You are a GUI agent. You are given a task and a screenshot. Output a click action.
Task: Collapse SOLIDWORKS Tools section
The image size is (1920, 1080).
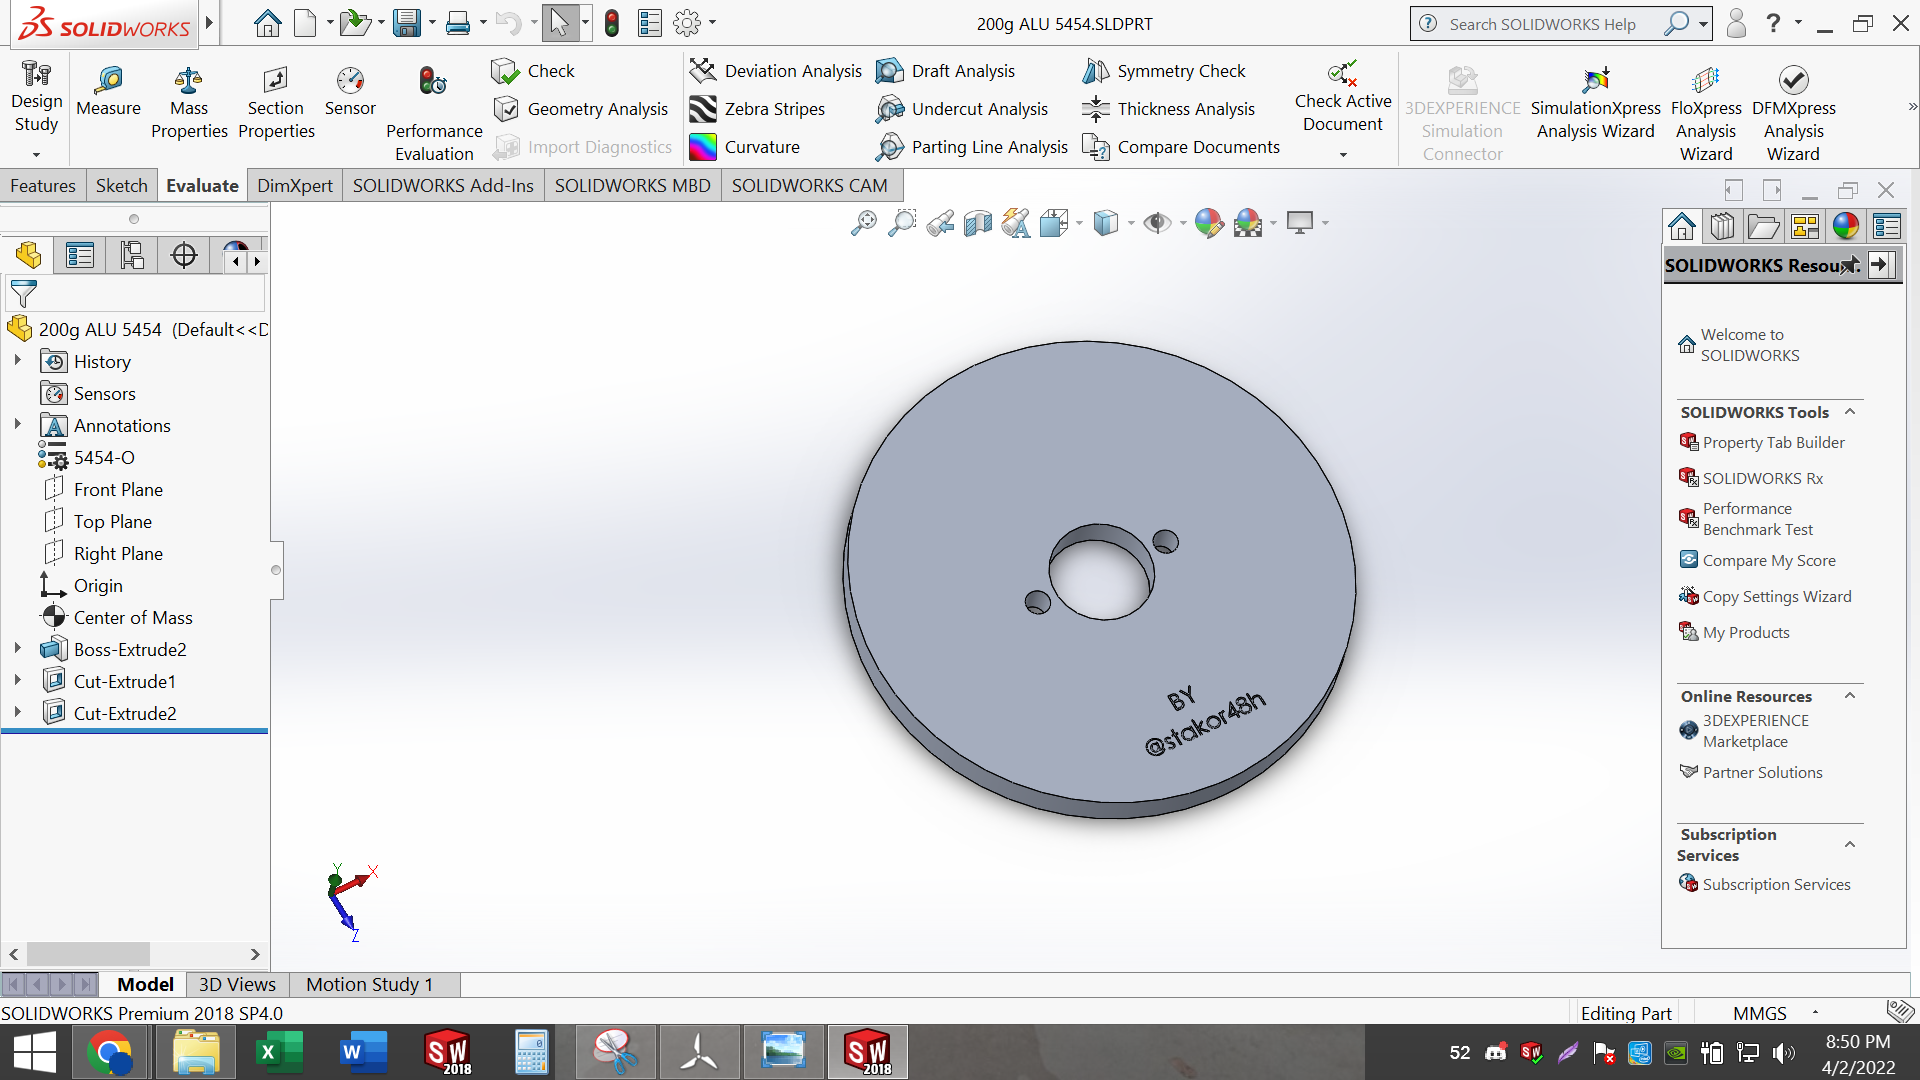tap(1849, 412)
